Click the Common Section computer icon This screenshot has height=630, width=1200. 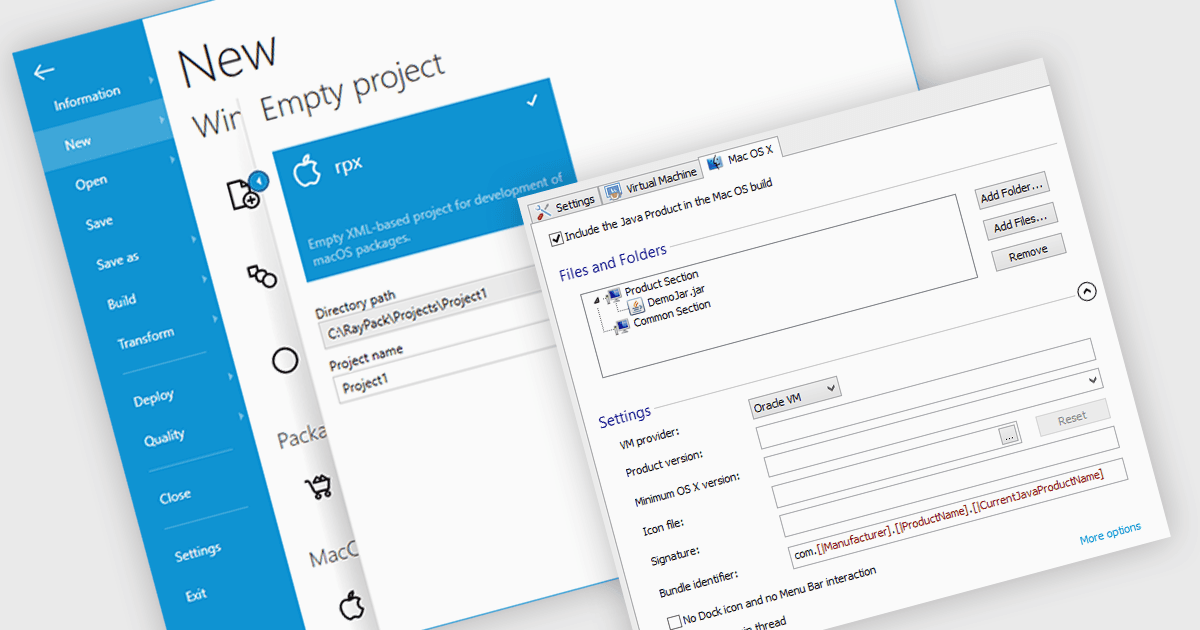point(622,325)
